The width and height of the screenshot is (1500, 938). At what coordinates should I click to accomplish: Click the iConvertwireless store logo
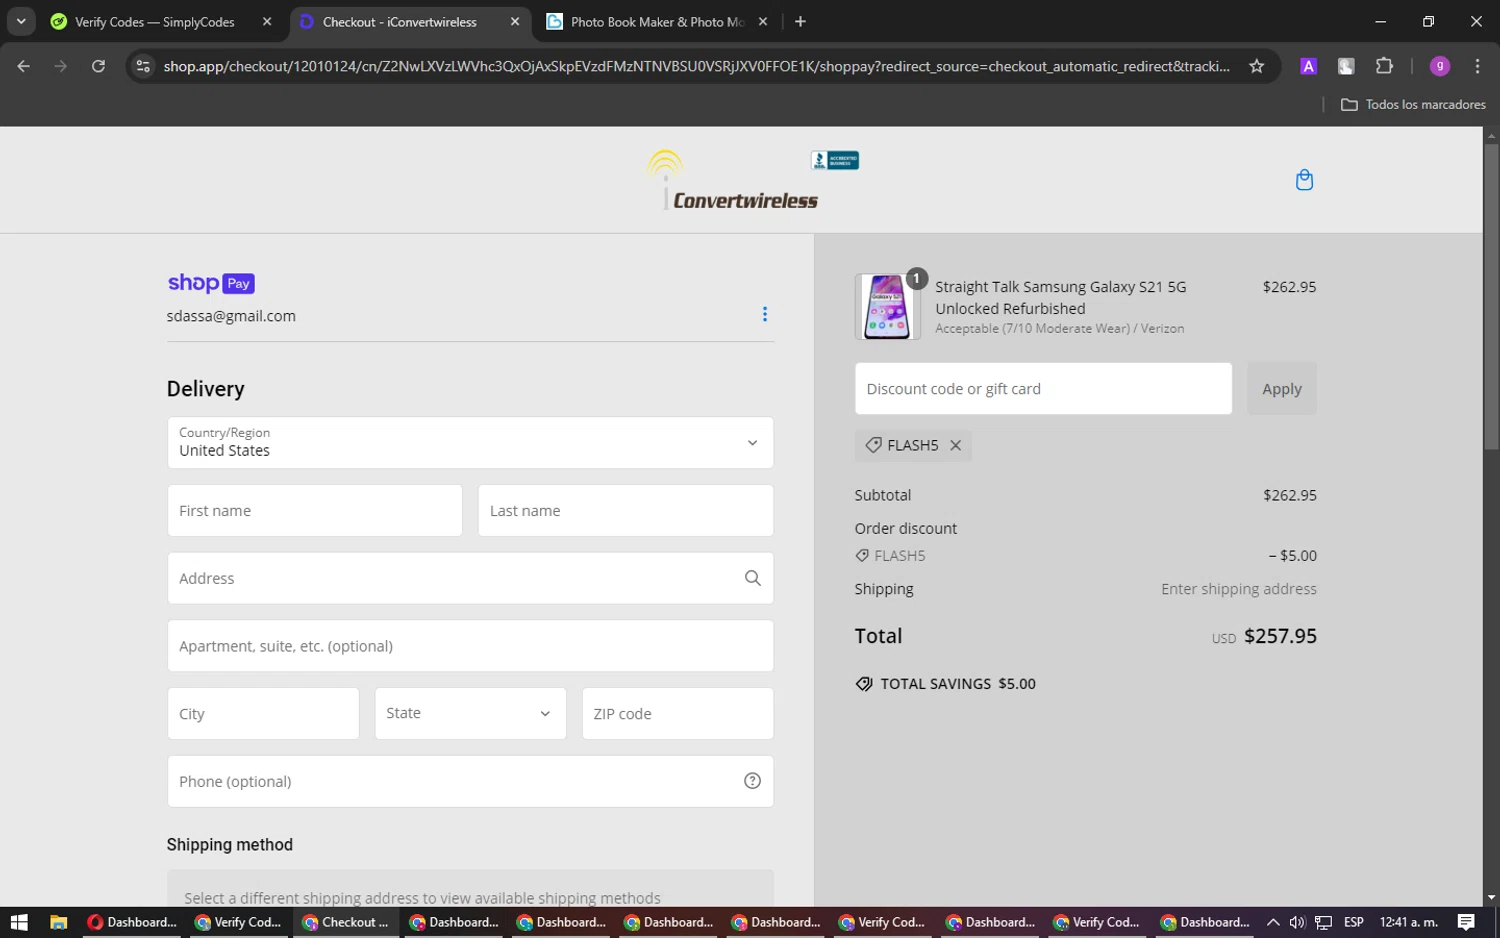[x=732, y=180]
